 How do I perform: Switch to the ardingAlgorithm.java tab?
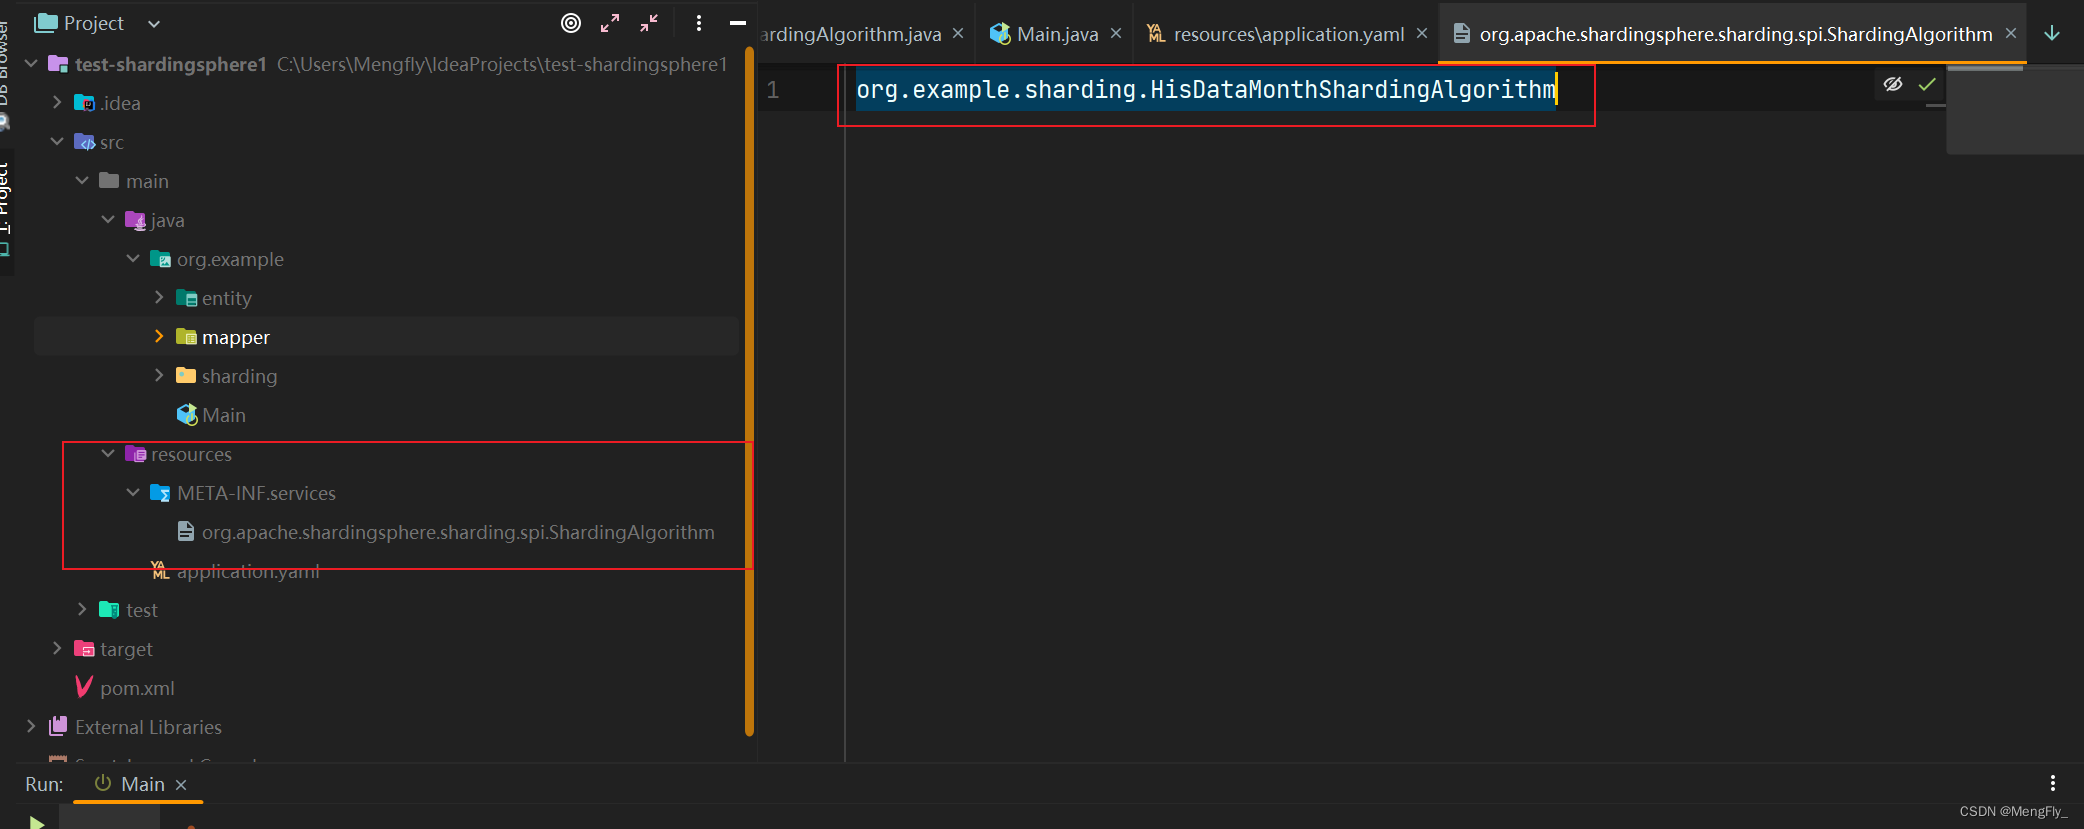[x=851, y=34]
